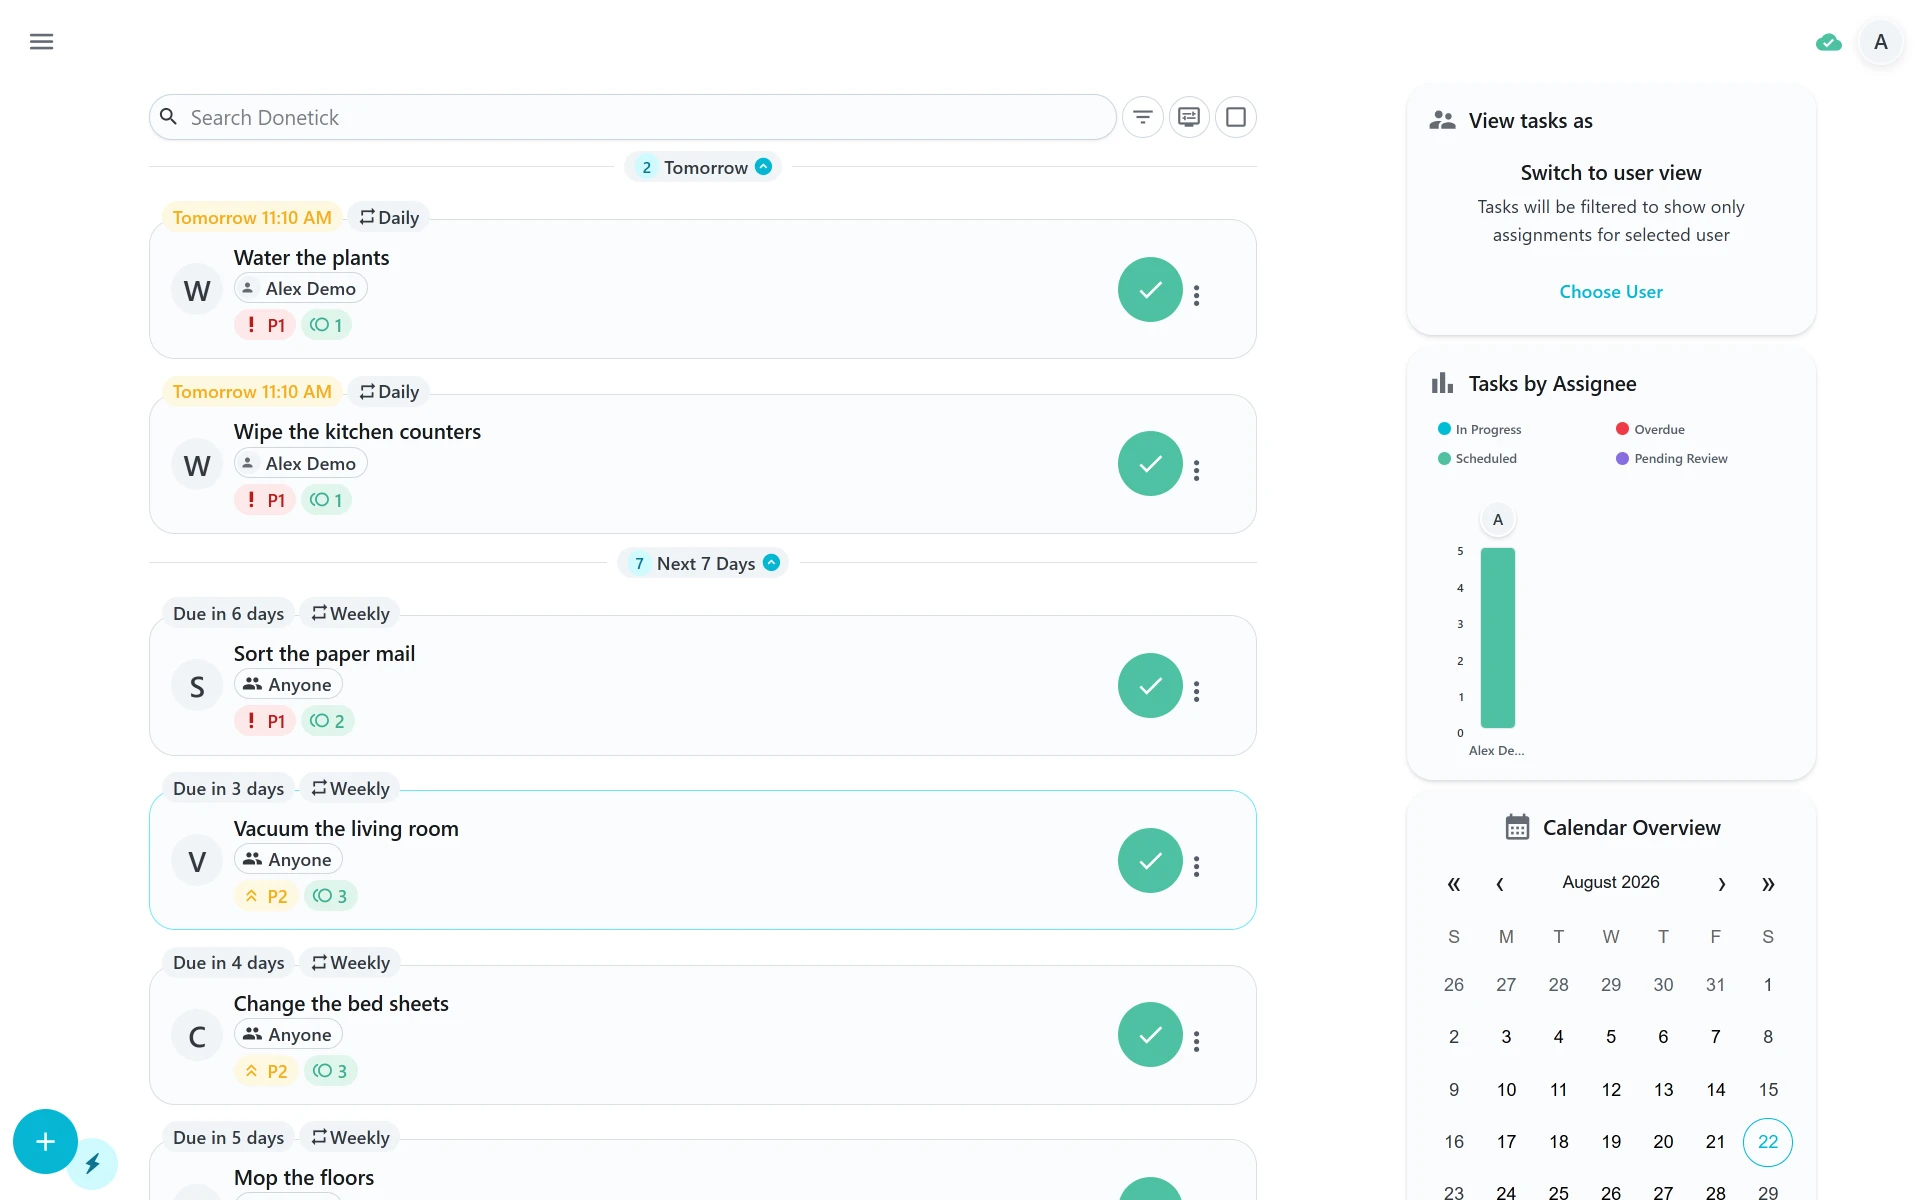Jump to next year in calendar
This screenshot has height=1200, width=1920.
click(x=1768, y=884)
